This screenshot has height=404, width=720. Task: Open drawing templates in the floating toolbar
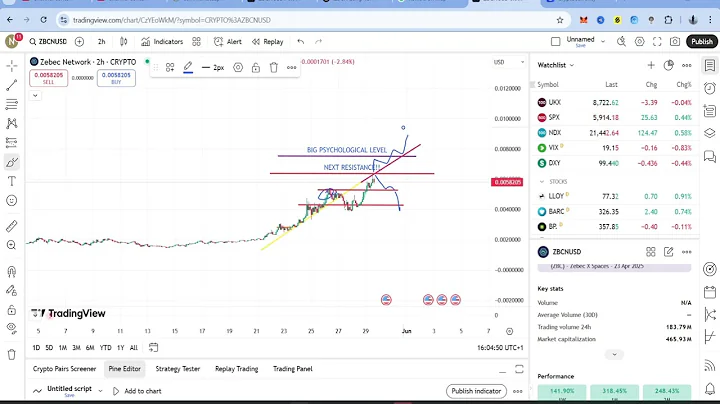170,67
